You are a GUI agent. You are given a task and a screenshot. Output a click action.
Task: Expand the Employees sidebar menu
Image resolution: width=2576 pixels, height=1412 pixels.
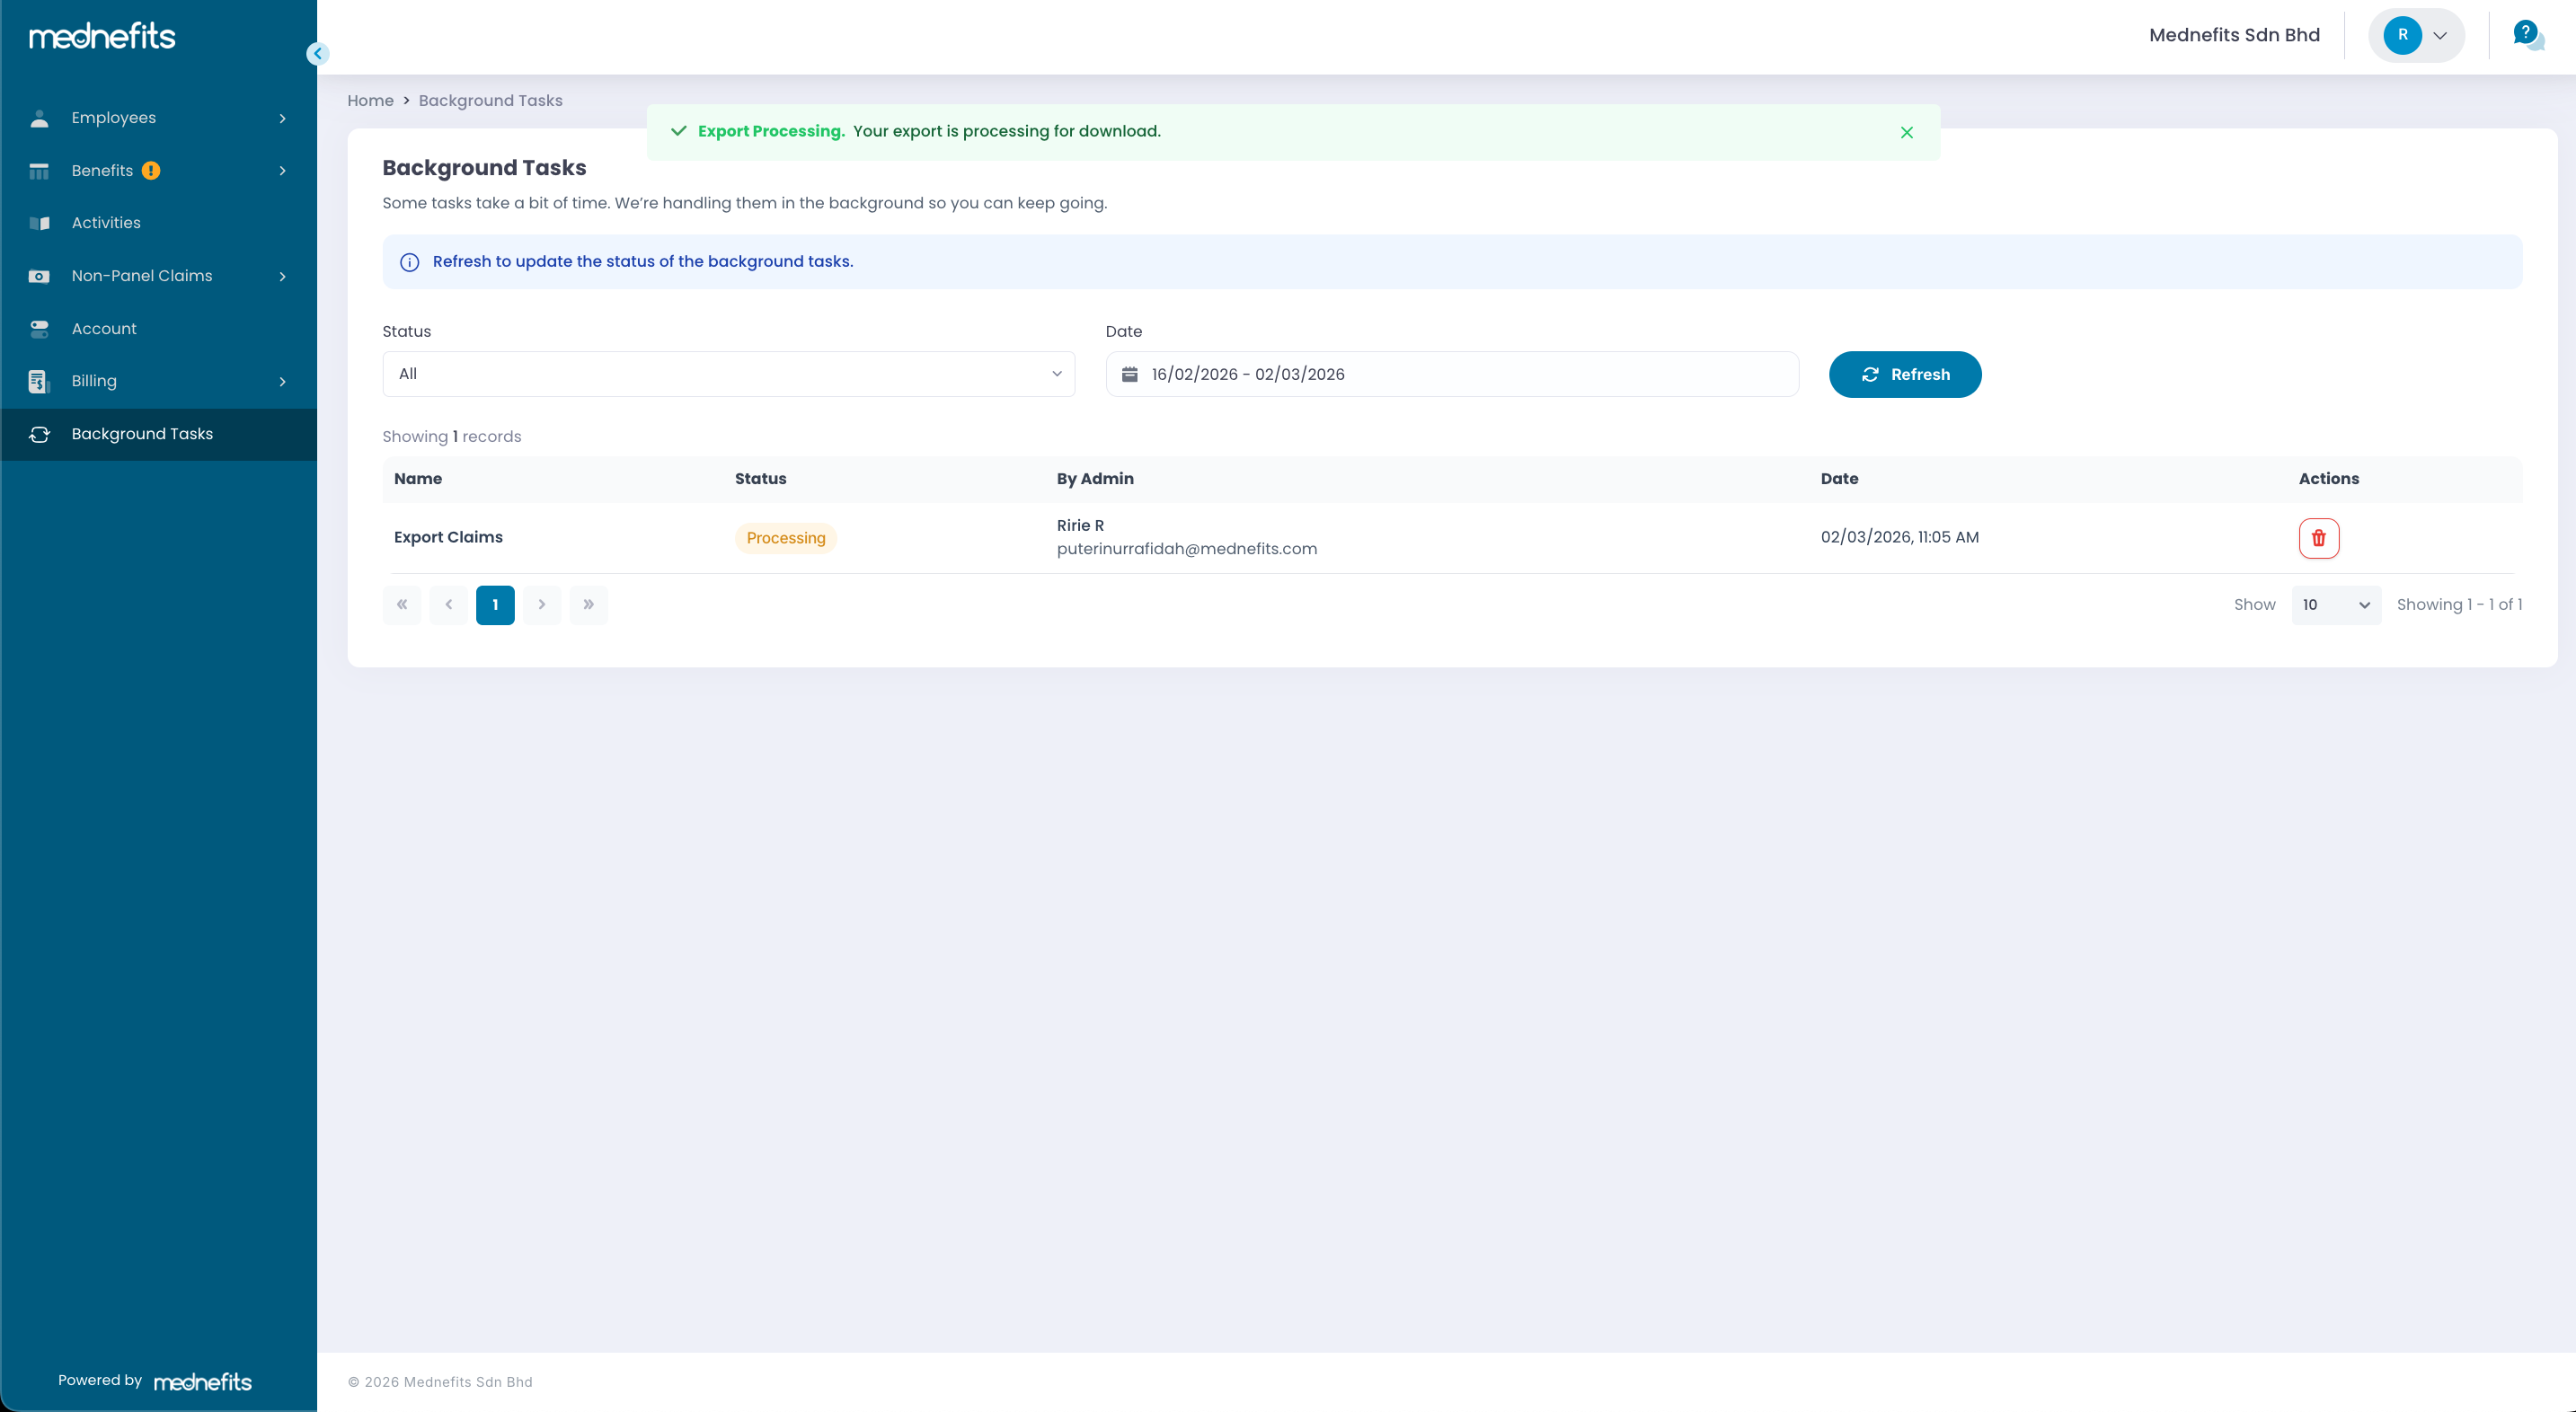pos(158,118)
